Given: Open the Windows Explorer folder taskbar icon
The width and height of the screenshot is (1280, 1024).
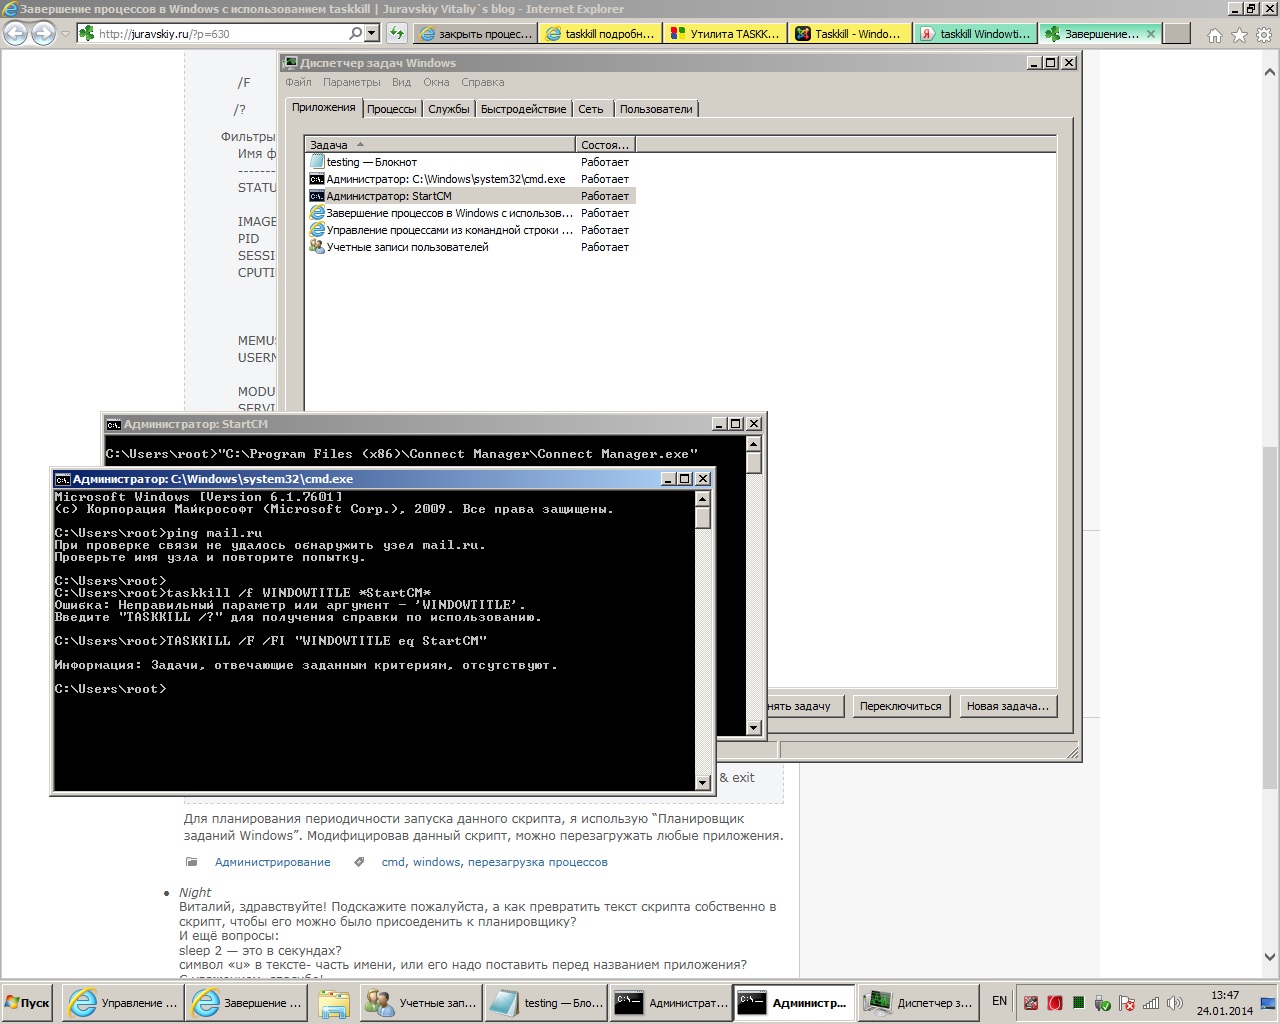Looking at the screenshot, I should (x=334, y=1003).
